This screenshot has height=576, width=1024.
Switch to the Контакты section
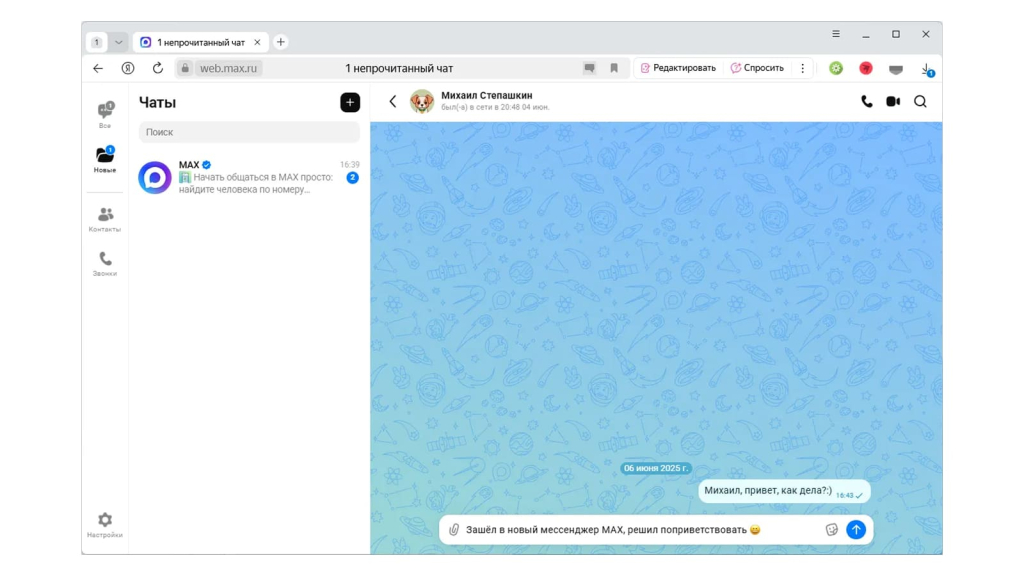point(105,220)
